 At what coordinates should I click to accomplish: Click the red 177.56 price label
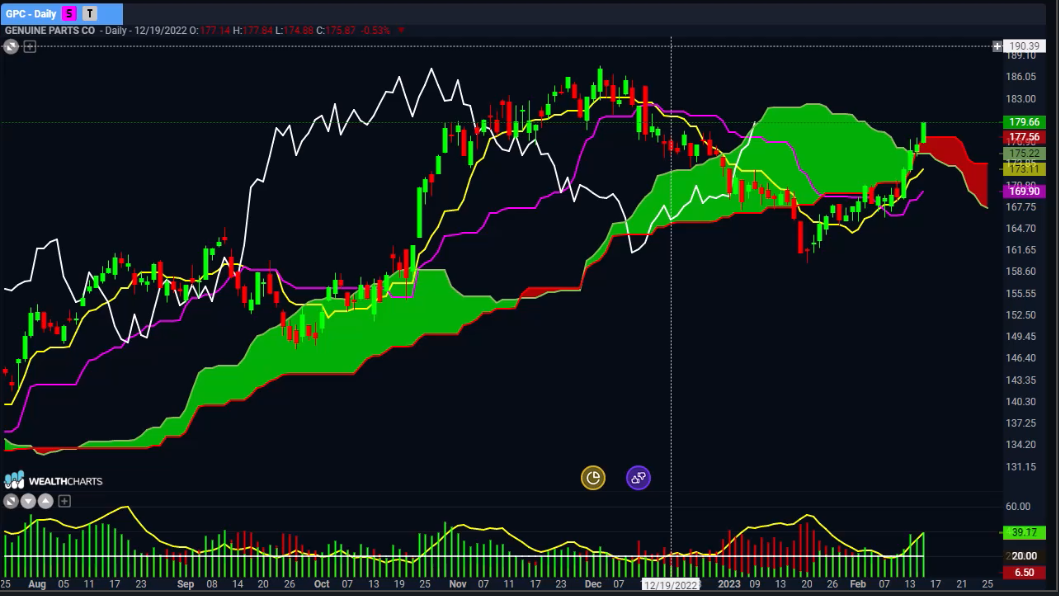(1025, 137)
